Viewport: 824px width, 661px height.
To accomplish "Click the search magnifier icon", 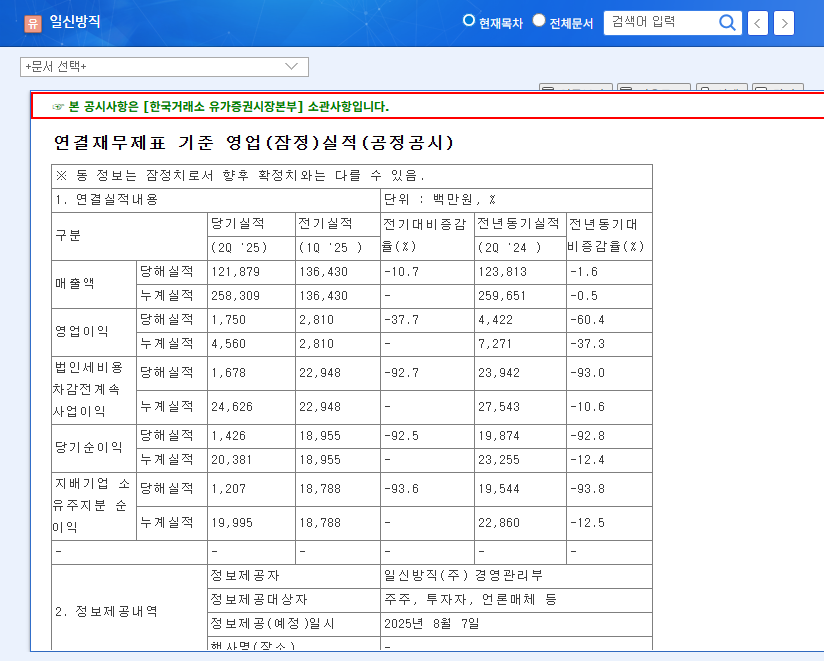I will coord(728,22).
